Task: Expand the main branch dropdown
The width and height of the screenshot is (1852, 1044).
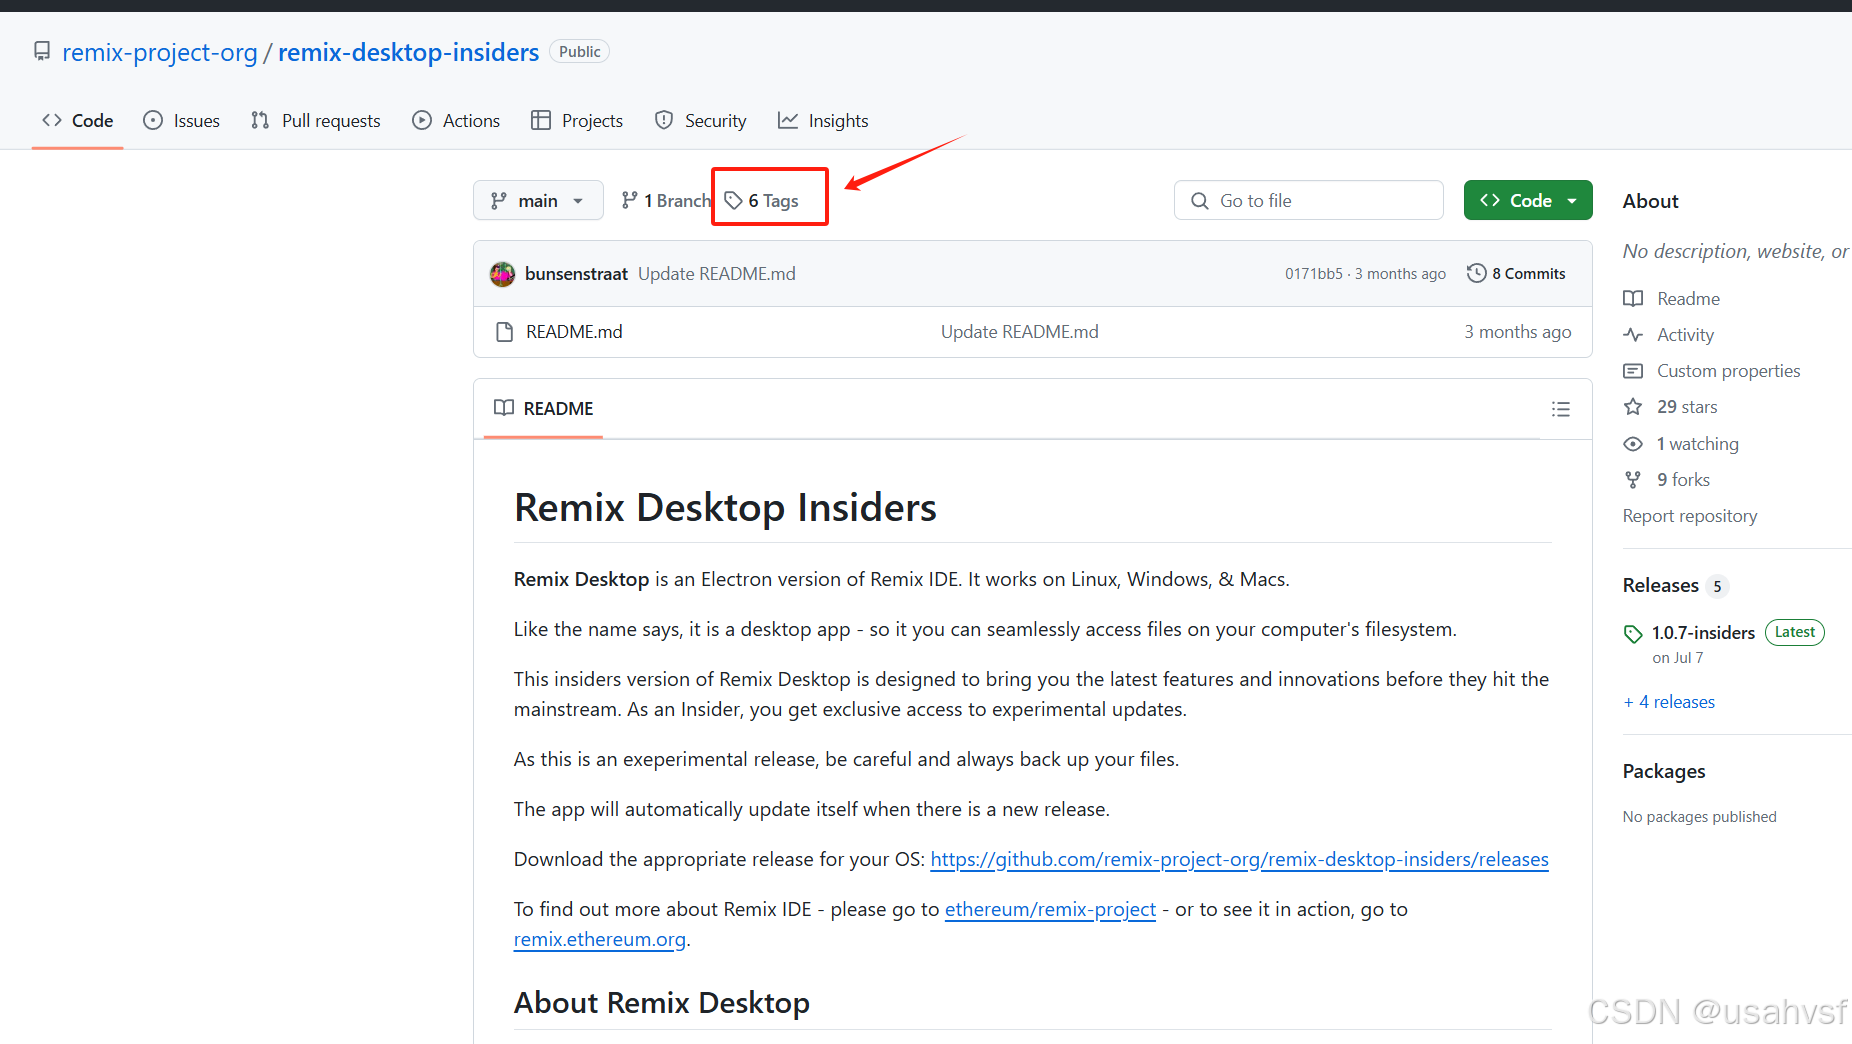Action: [538, 200]
